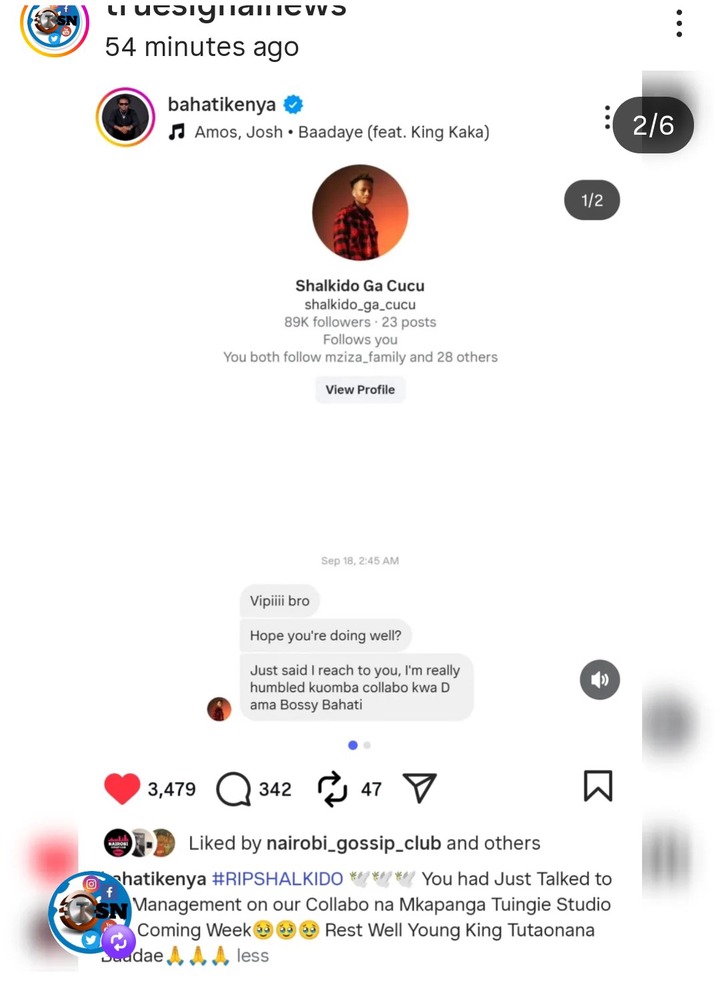Open bahatikenya profile picture story ring
The image size is (720, 987).
point(125,117)
